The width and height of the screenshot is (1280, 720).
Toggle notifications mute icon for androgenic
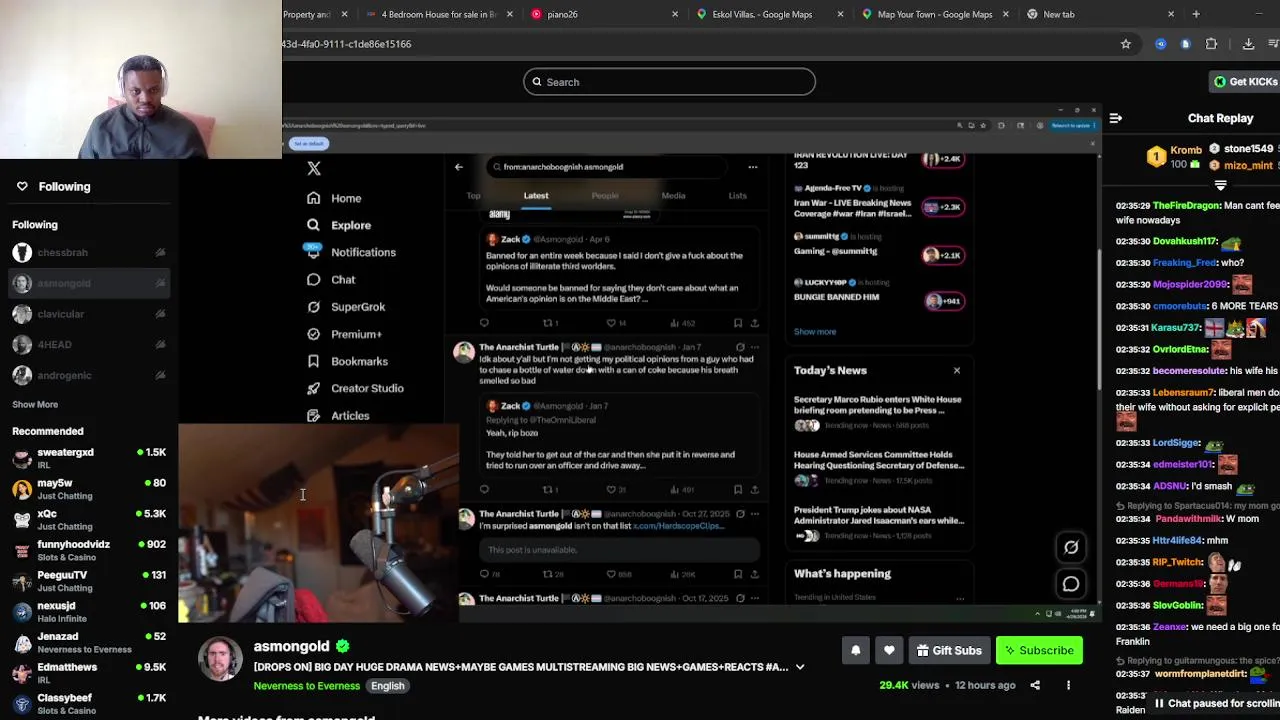(160, 376)
